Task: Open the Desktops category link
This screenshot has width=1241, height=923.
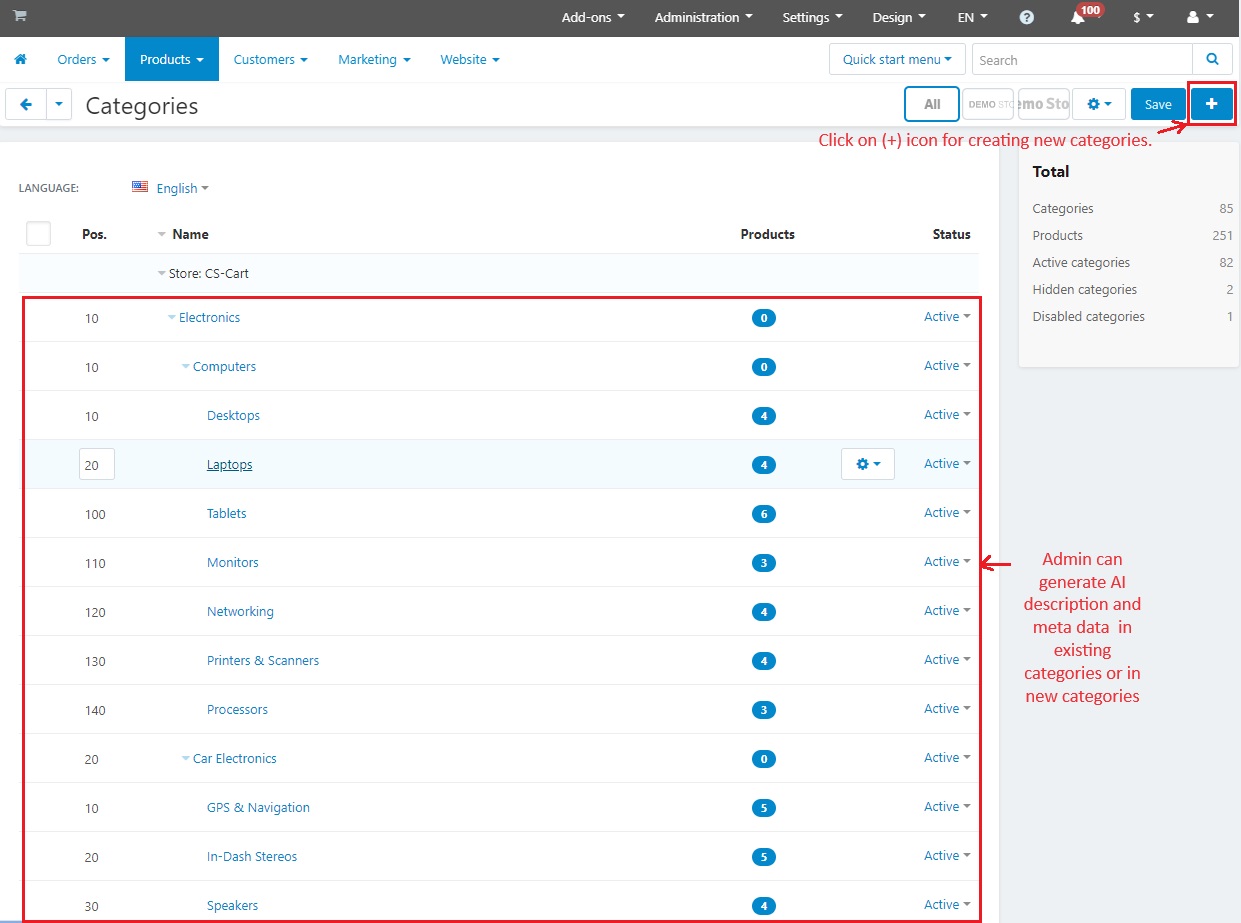Action: (233, 416)
